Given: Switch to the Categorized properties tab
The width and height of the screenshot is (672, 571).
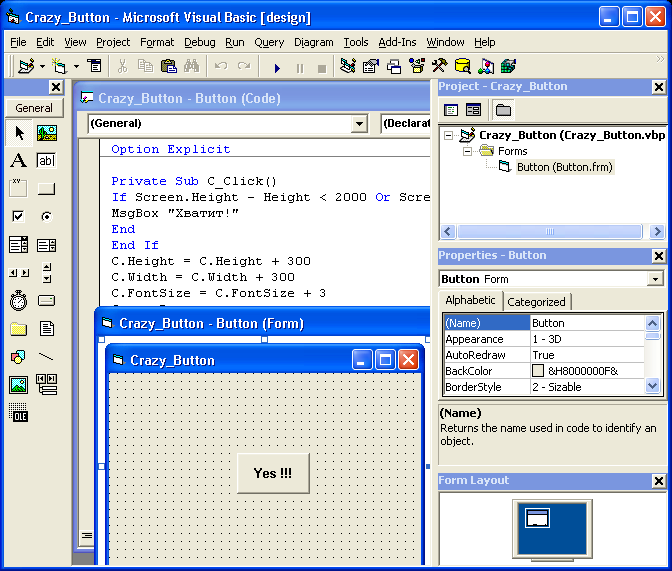Looking at the screenshot, I should pyautogui.click(x=536, y=302).
